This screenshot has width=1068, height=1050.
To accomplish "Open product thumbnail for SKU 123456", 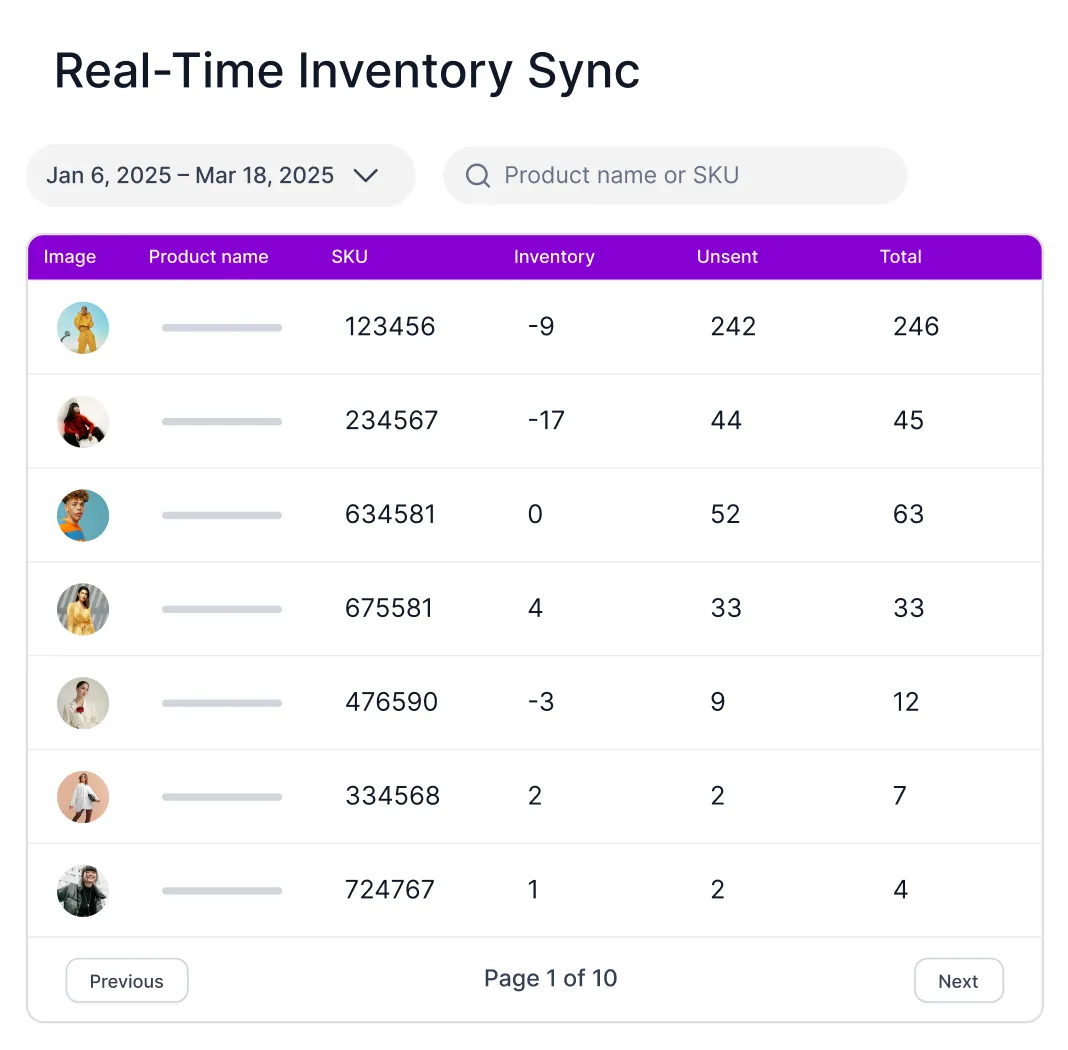I will click(83, 328).
